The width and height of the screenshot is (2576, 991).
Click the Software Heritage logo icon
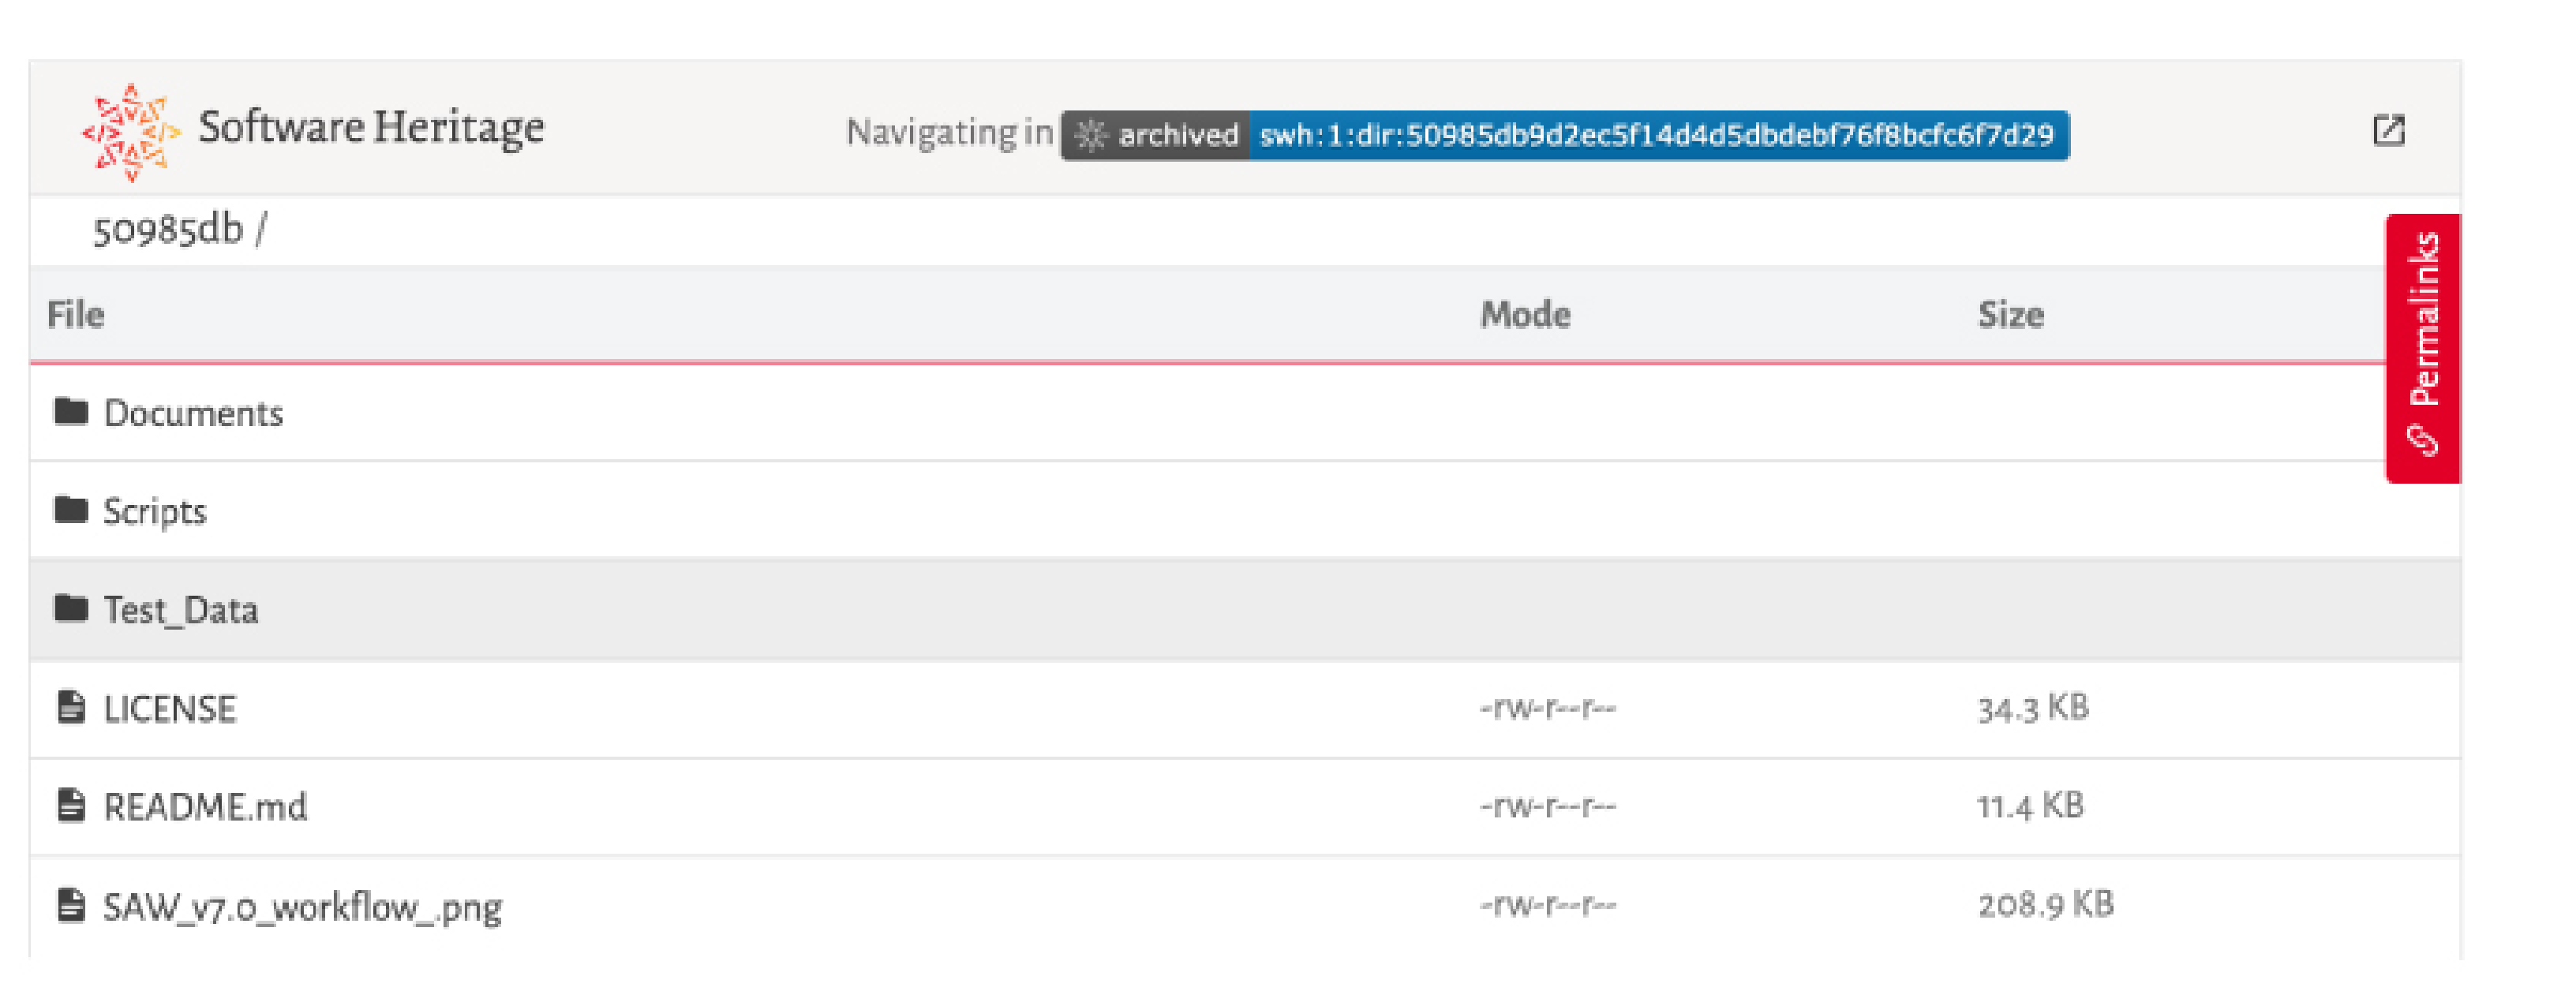(x=131, y=132)
